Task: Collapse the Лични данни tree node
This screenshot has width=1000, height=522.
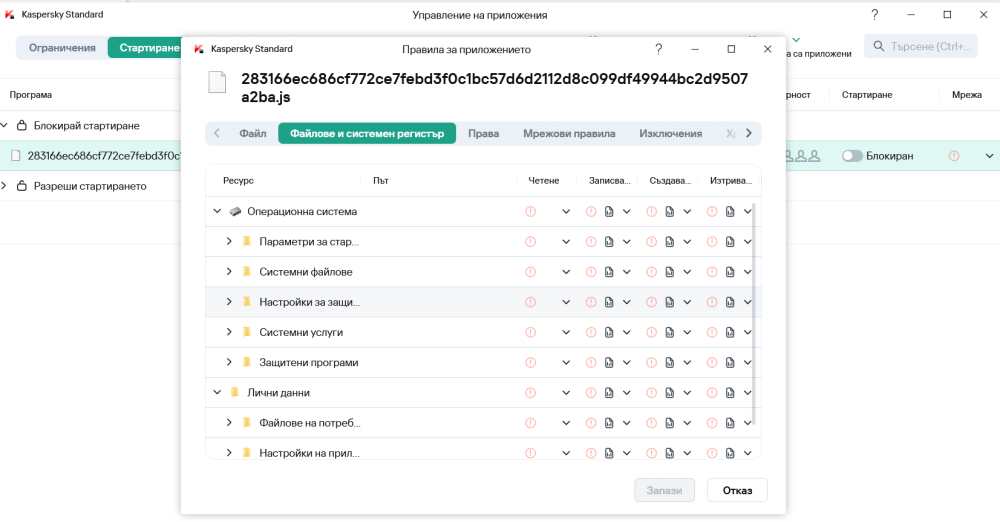Action: tap(217, 392)
